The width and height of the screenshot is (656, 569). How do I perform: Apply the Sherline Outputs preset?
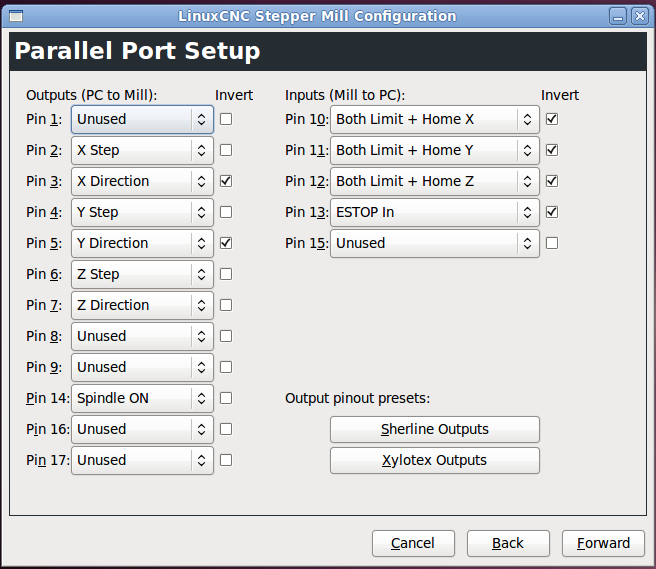[435, 429]
